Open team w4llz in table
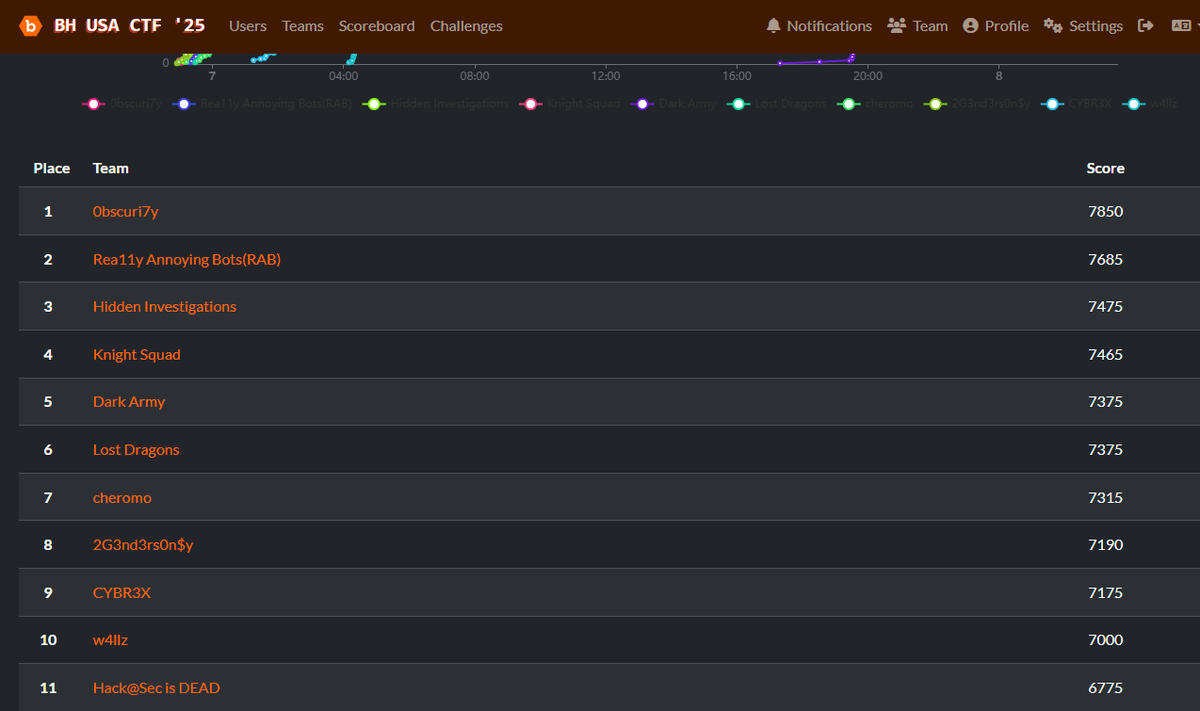The width and height of the screenshot is (1200, 711). [111, 640]
